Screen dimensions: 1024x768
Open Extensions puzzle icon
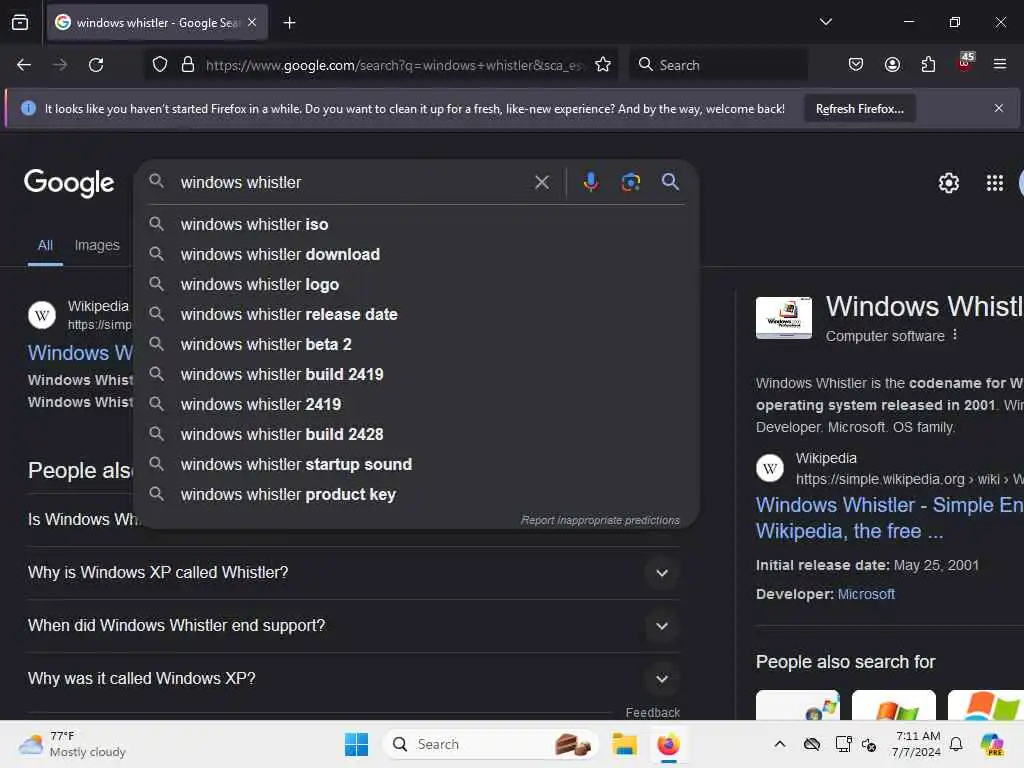coord(928,65)
